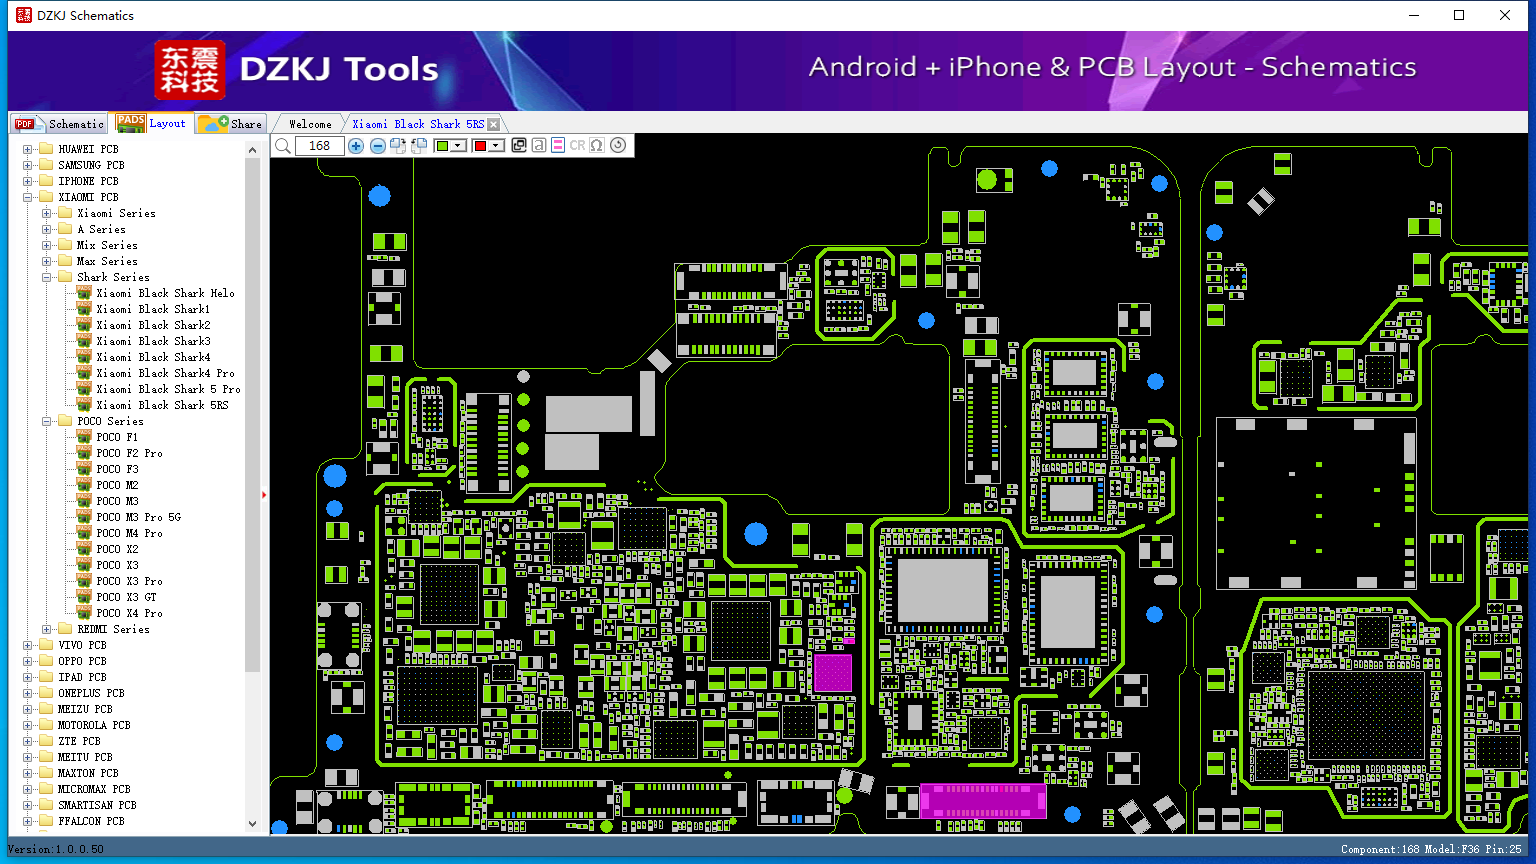Screen dimensions: 1536x864
Task: Toggle the CR component display button
Action: pos(577,146)
